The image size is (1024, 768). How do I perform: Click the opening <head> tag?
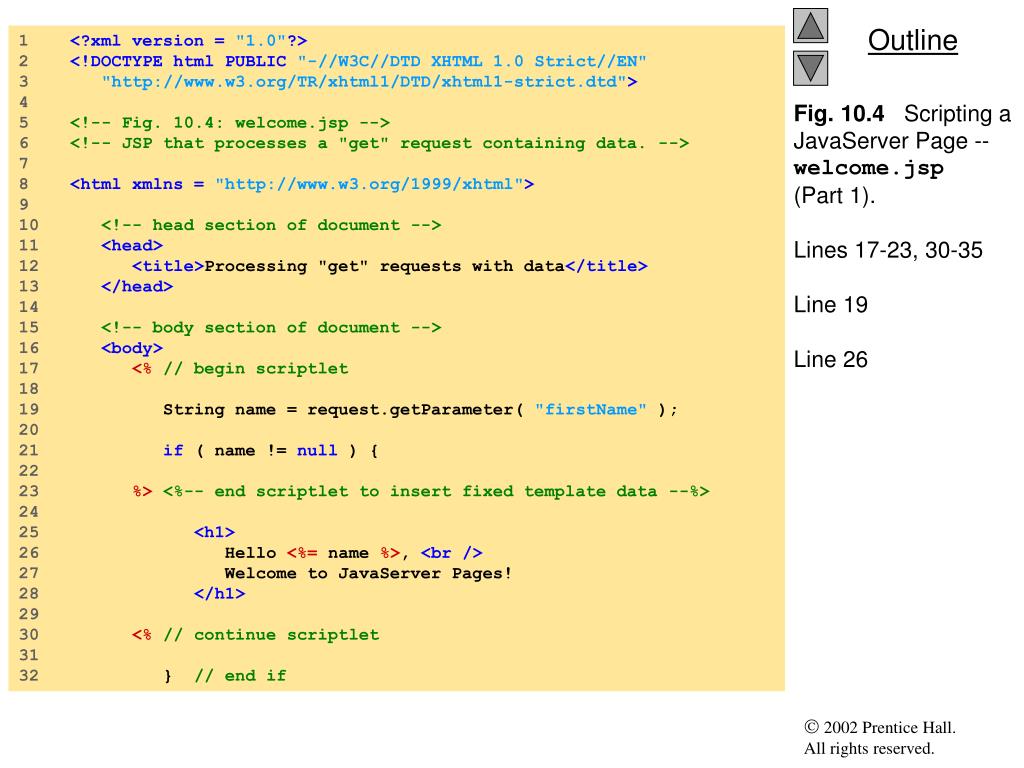(x=131, y=246)
